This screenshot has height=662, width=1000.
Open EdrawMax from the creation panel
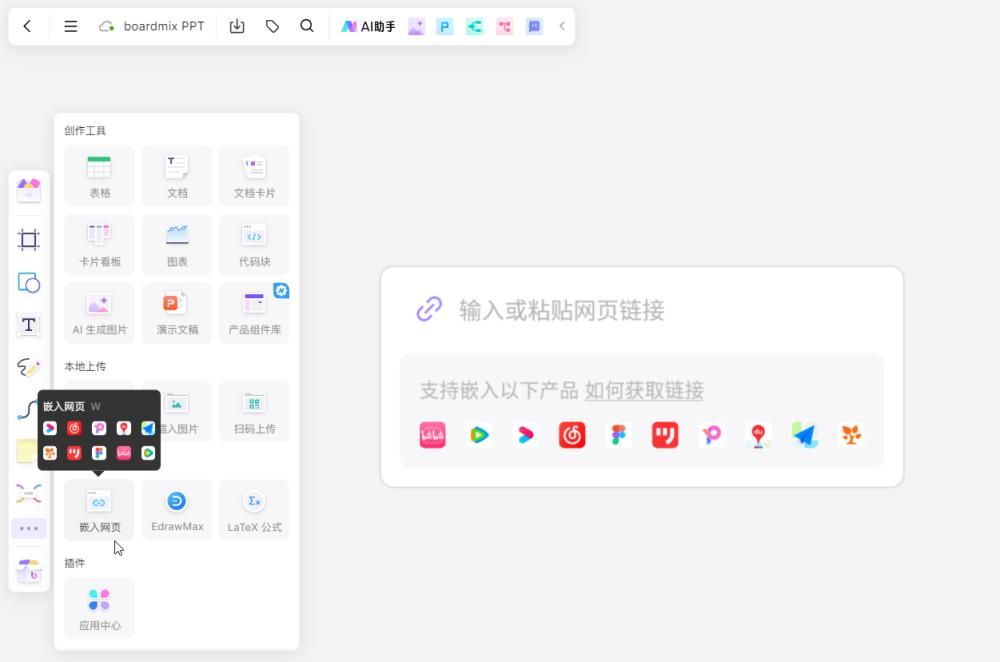176,510
